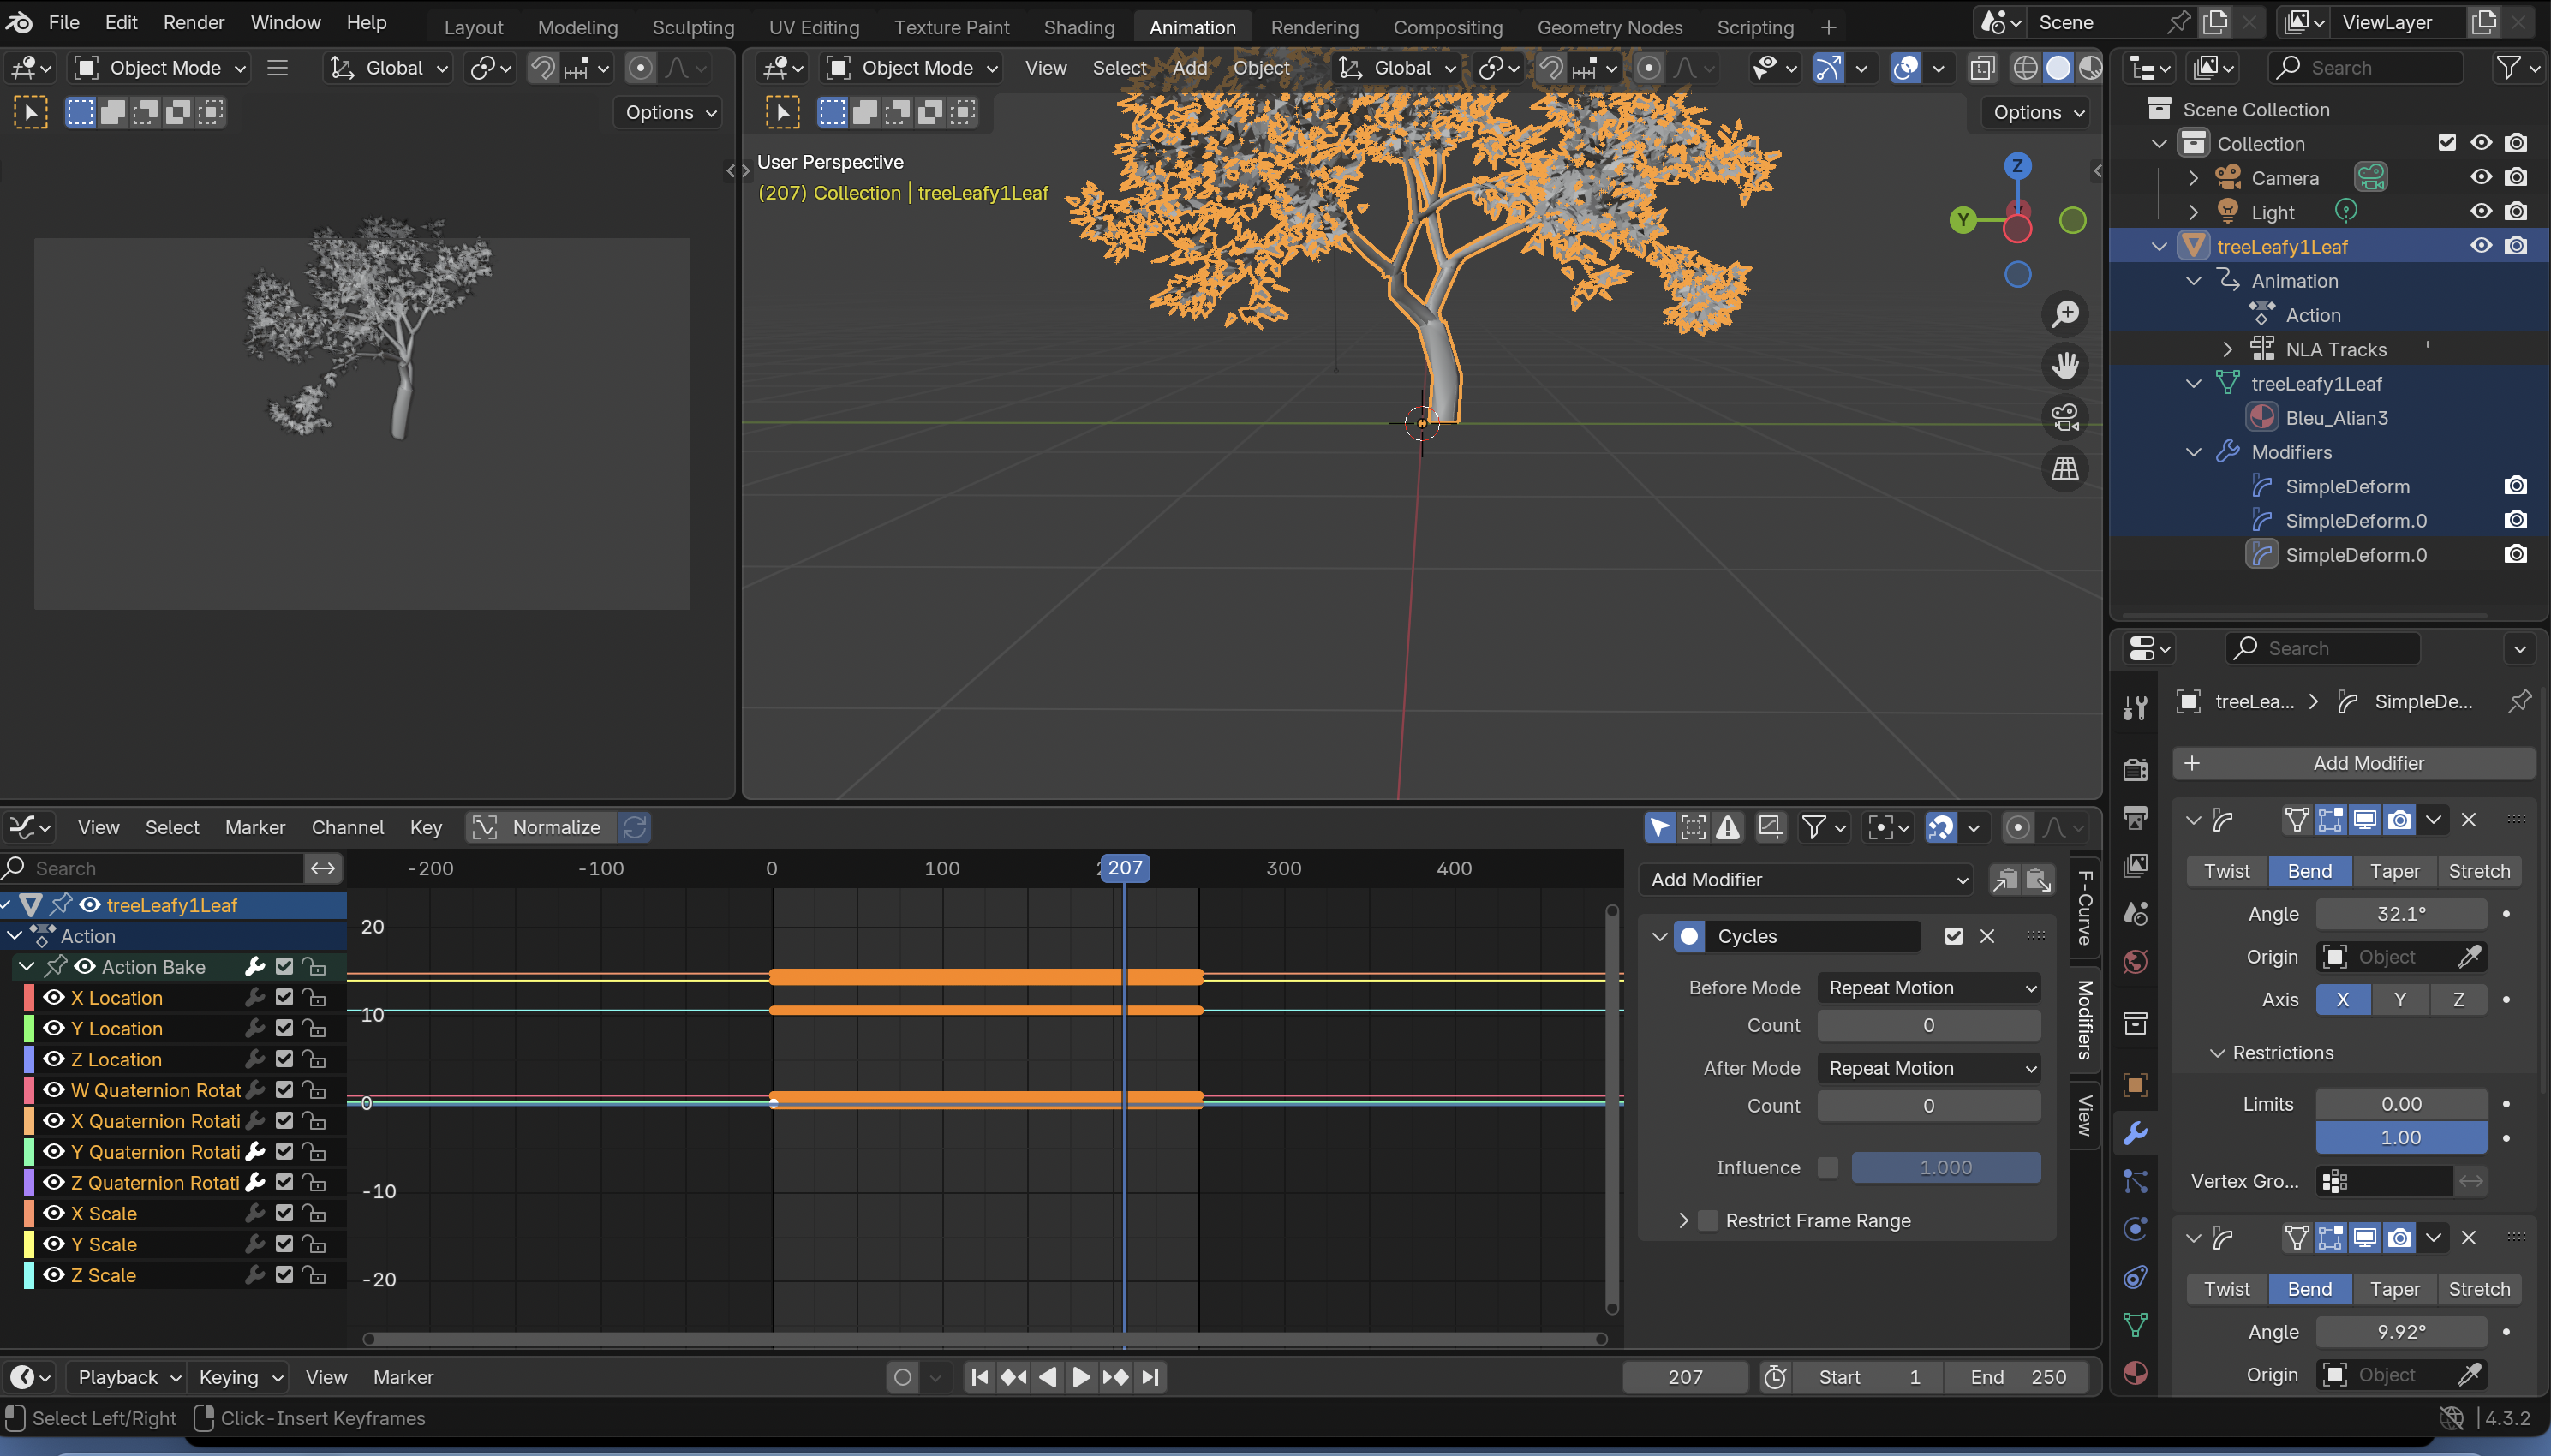
Task: Jump to next keyframe button
Action: tap(1115, 1377)
